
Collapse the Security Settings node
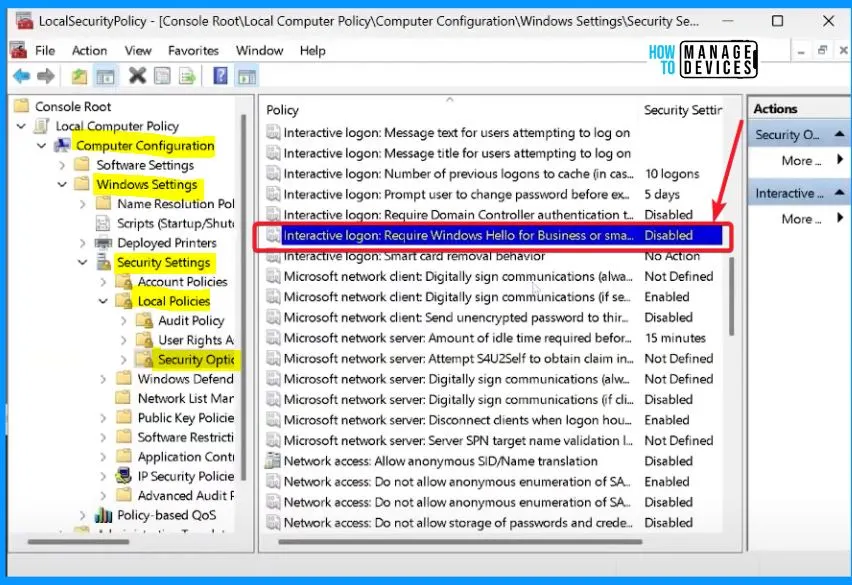(83, 262)
